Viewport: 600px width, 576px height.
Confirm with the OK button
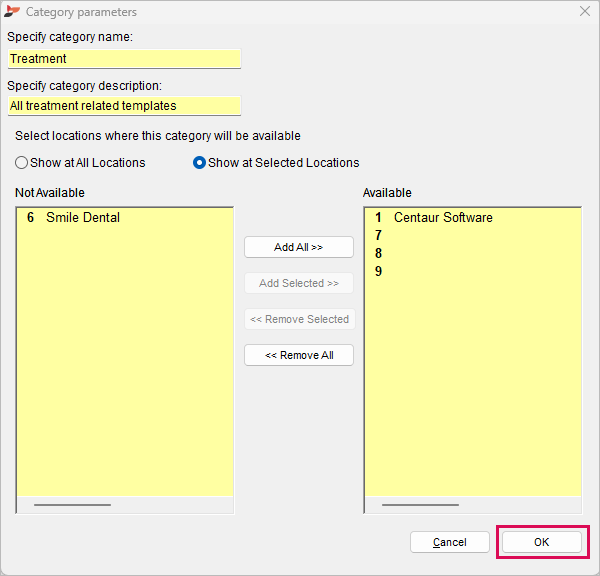point(542,542)
